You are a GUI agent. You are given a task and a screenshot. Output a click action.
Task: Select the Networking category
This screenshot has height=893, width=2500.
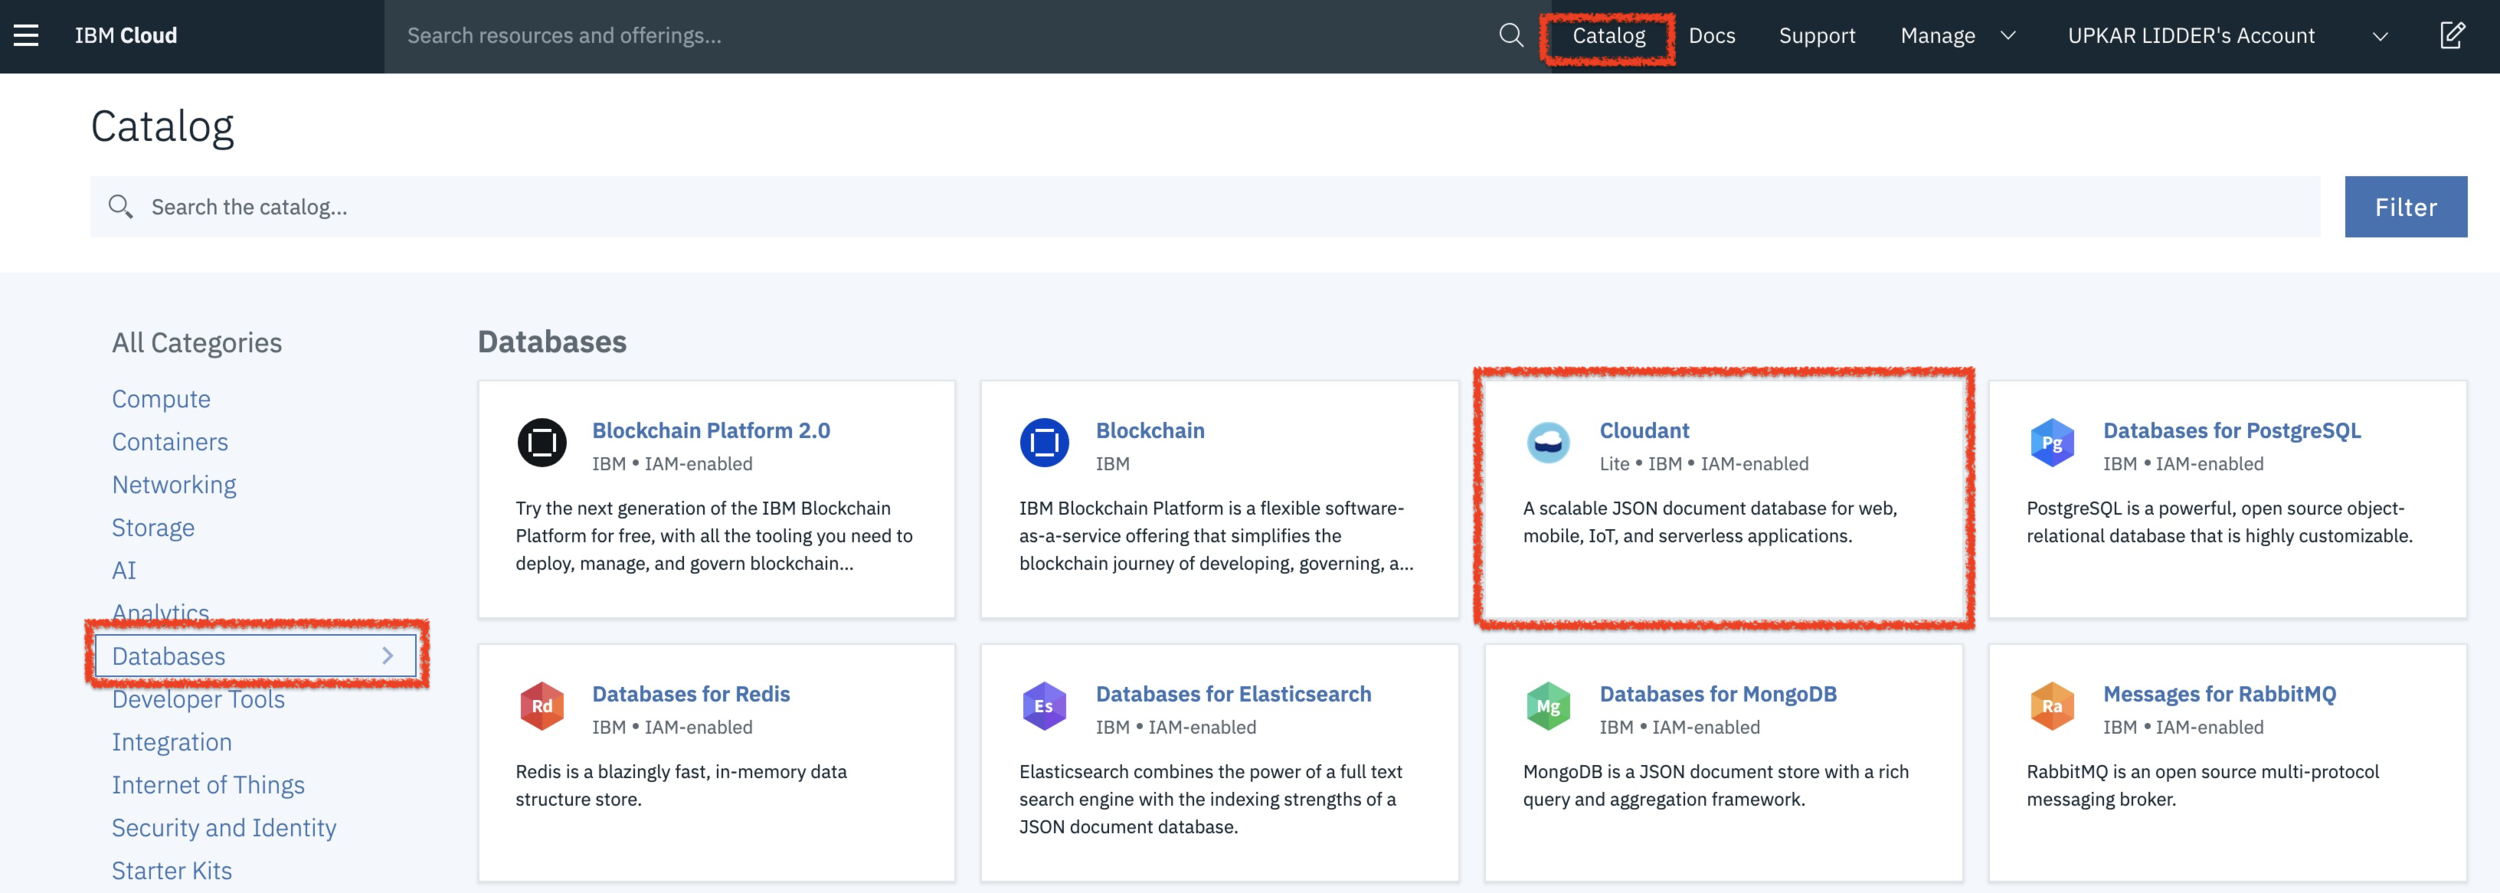click(x=174, y=485)
